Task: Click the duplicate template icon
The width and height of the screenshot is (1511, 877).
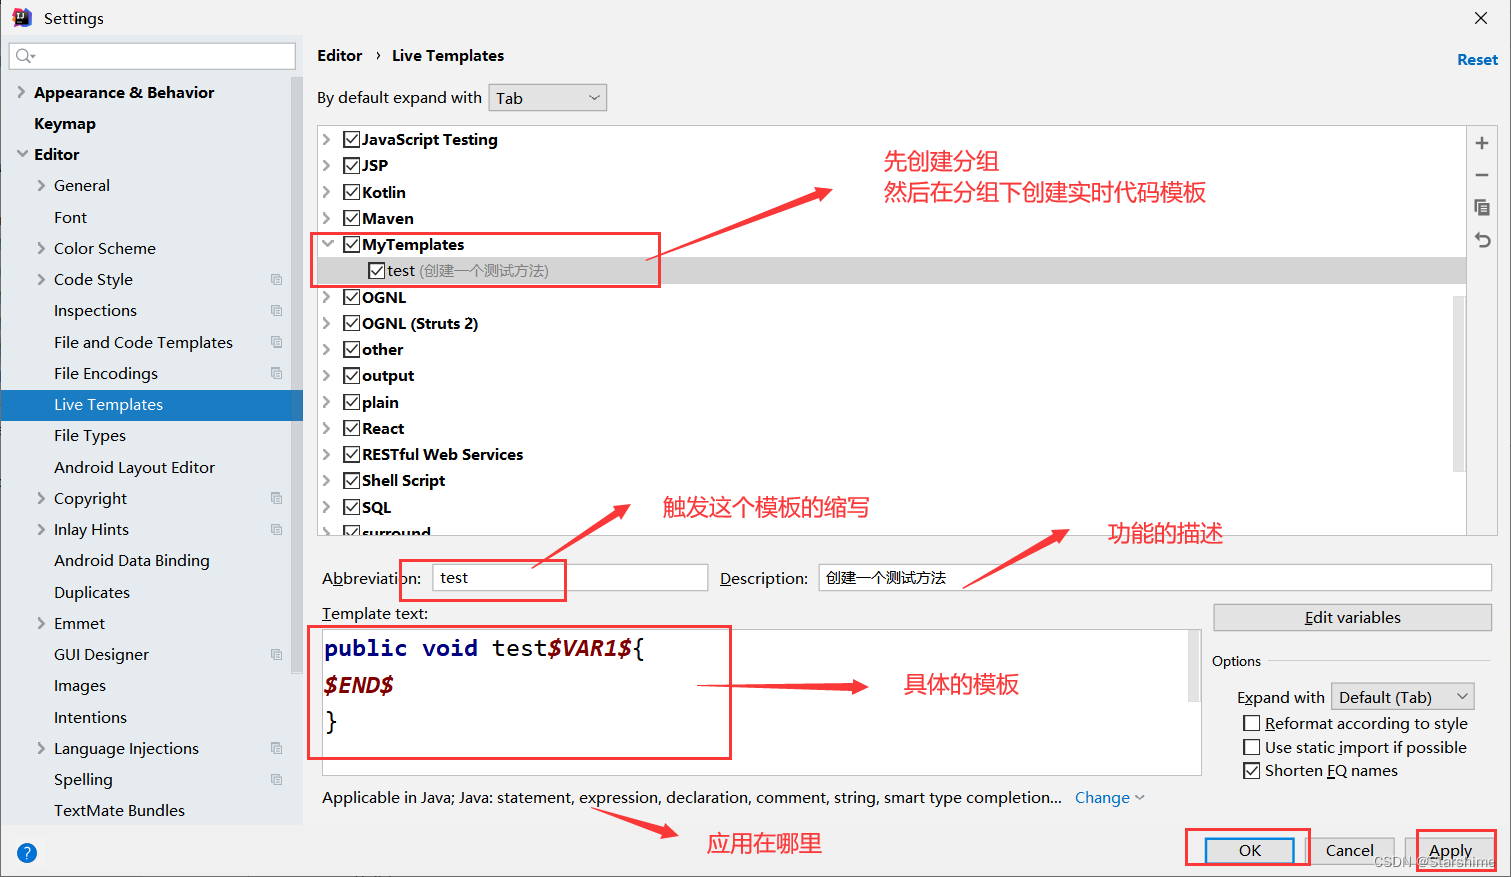Action: [x=1482, y=207]
